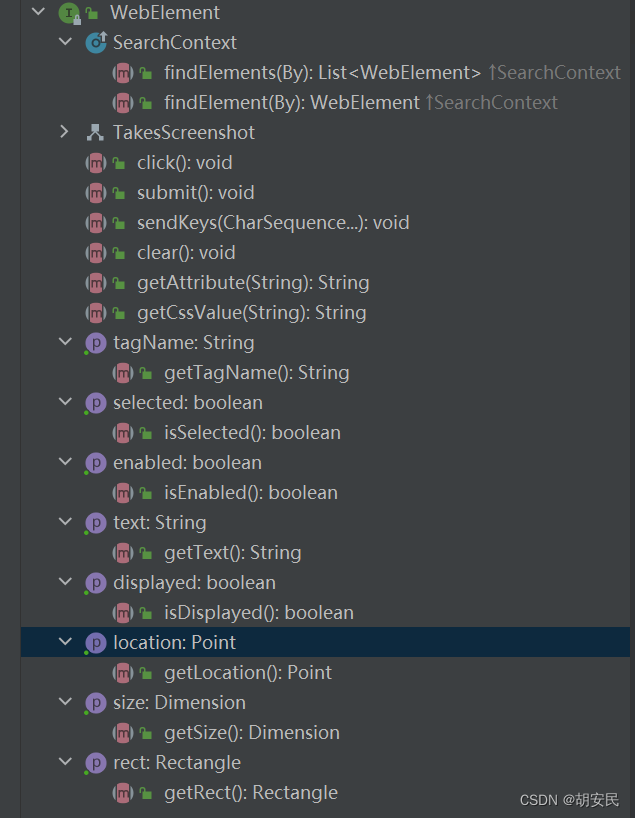
Task: Select findElements(By) method entry
Action: 322,72
